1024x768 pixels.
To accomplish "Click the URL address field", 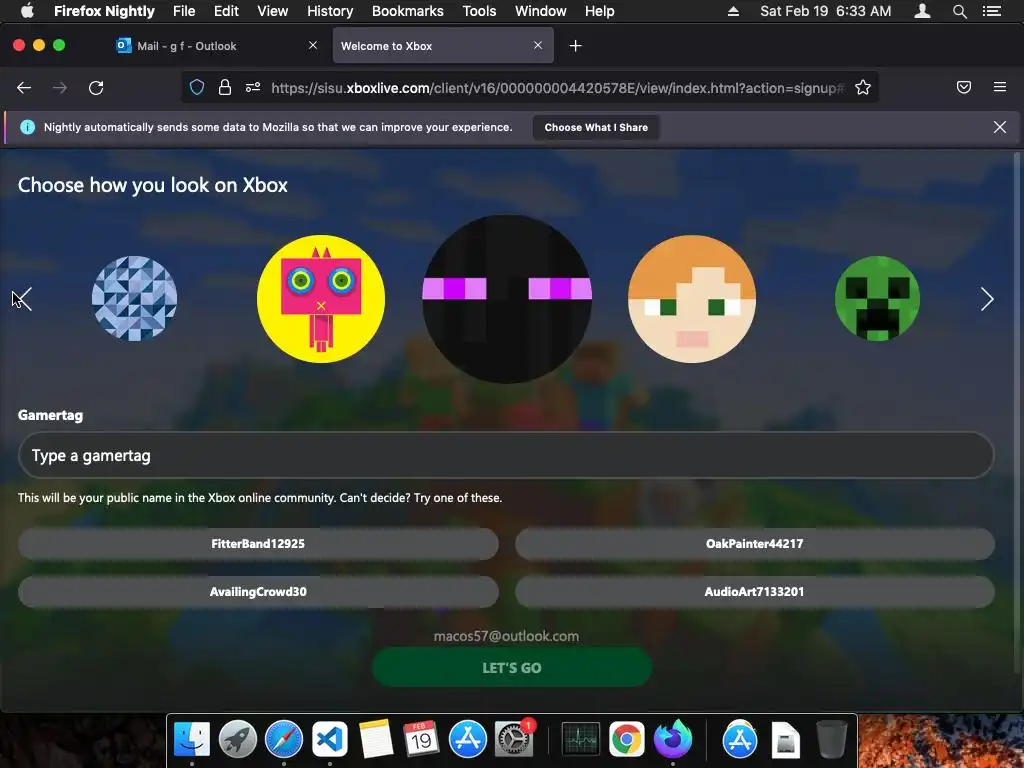I will (557, 88).
